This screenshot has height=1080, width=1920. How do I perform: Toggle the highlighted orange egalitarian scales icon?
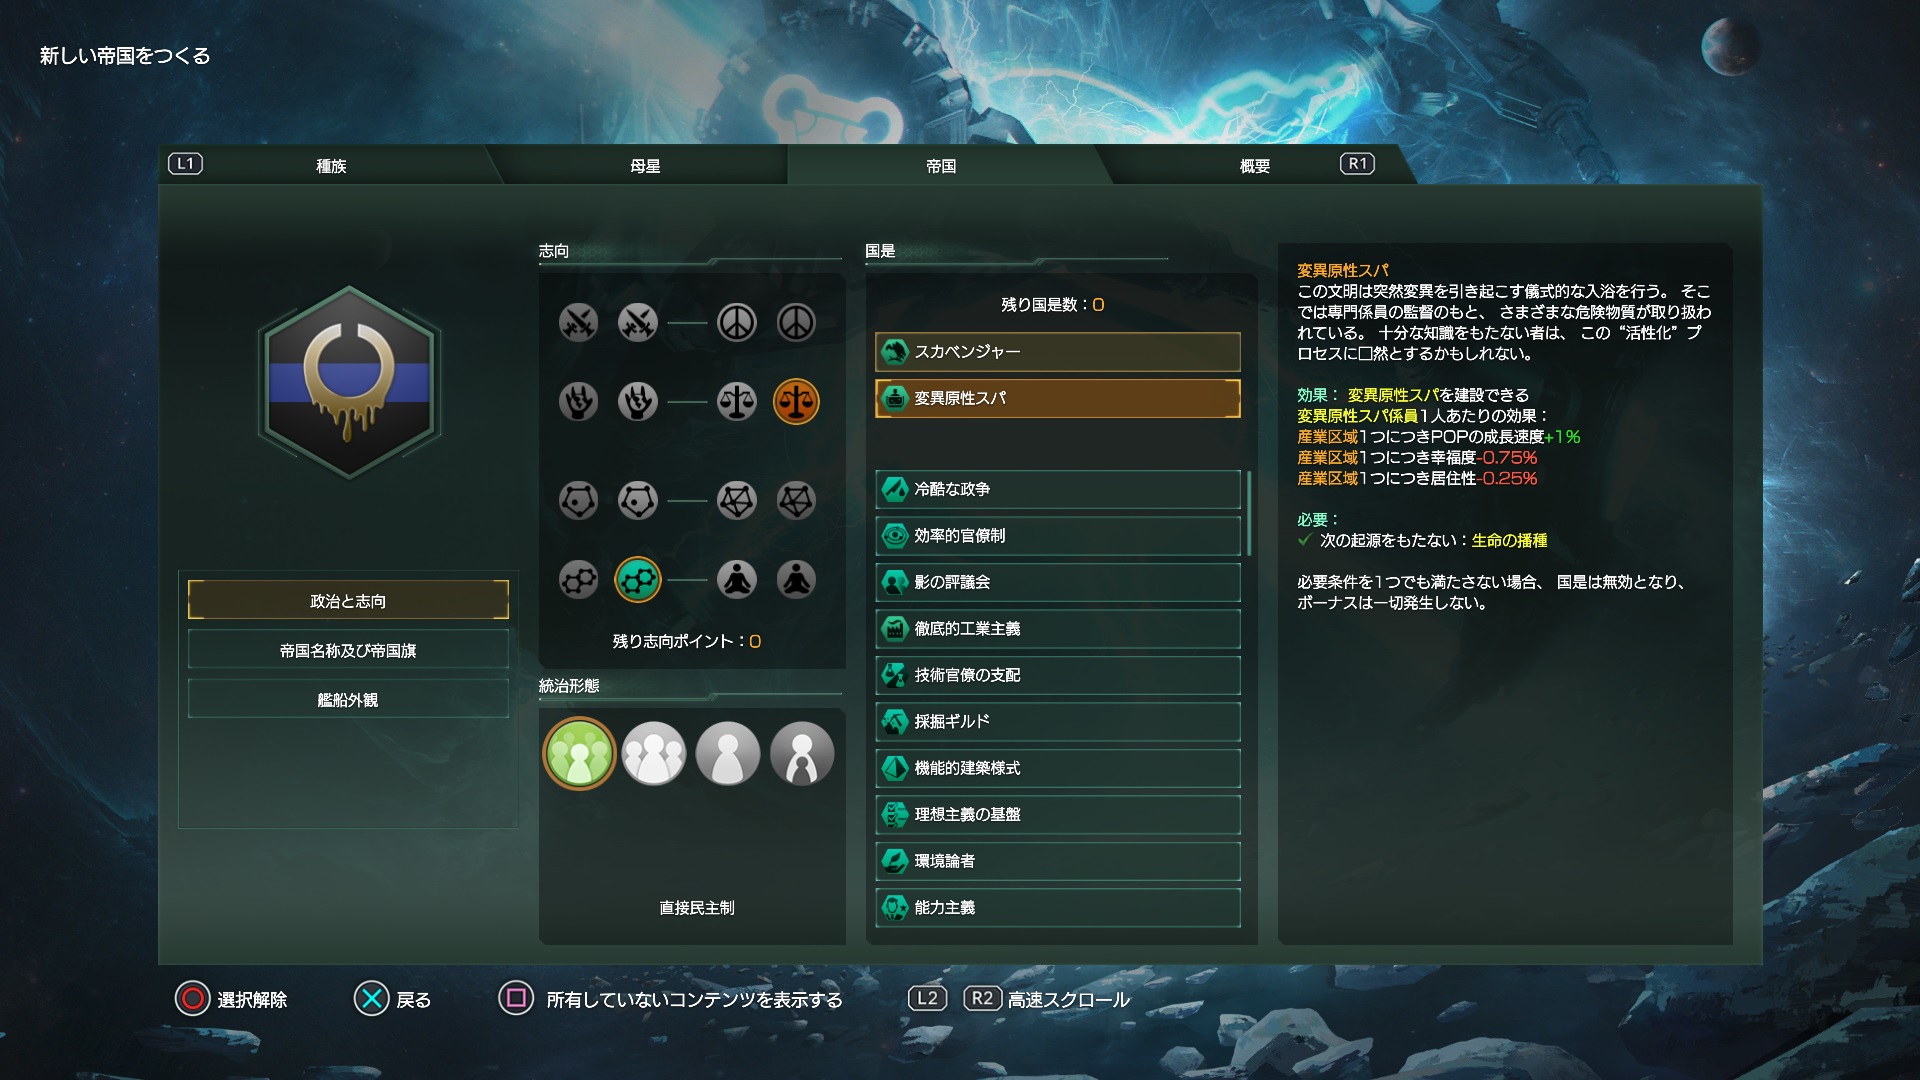tap(796, 402)
